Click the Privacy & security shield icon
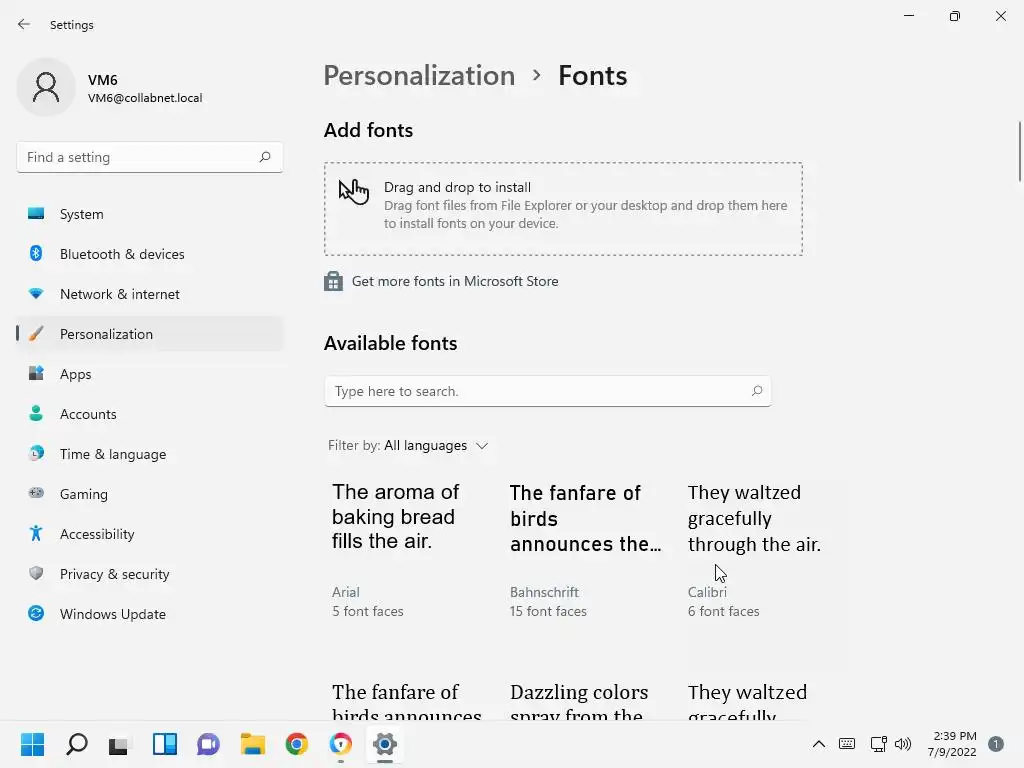 [36, 574]
